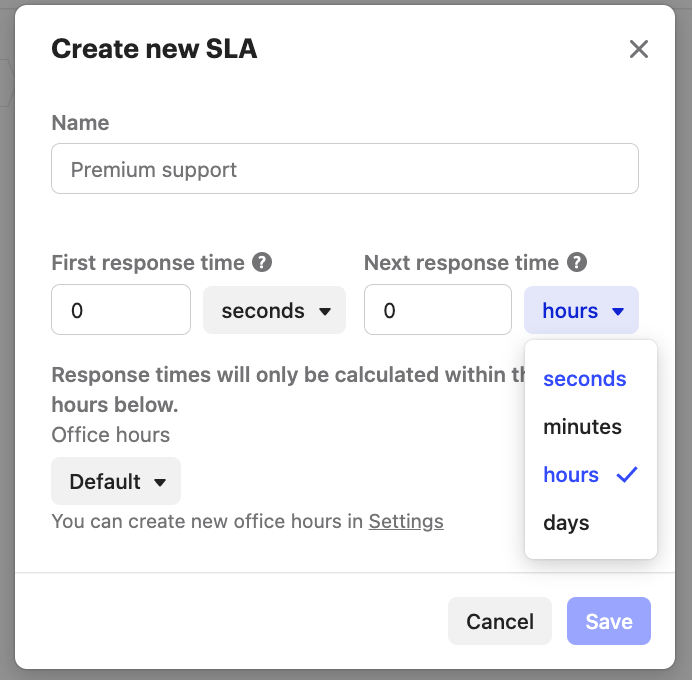Click help icon beside First response time
This screenshot has width=692, height=680.
pos(262,263)
